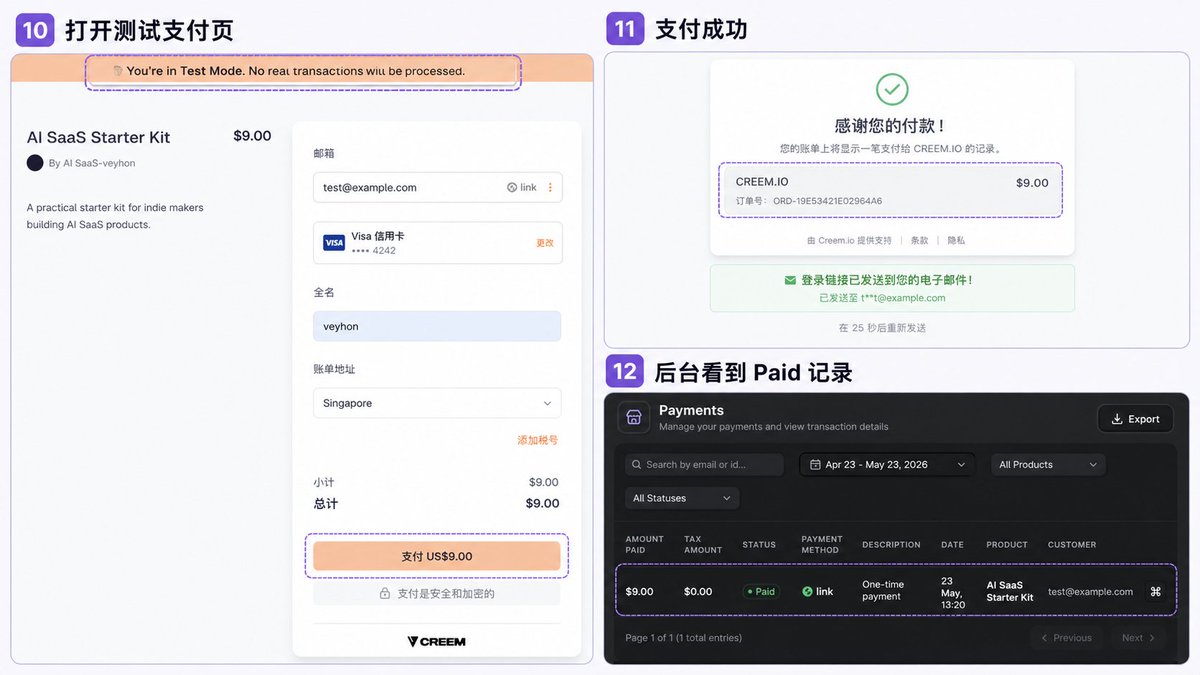This screenshot has height=675, width=1200.
Task: Click the TAX AMOUNT column header
Action: point(703,544)
